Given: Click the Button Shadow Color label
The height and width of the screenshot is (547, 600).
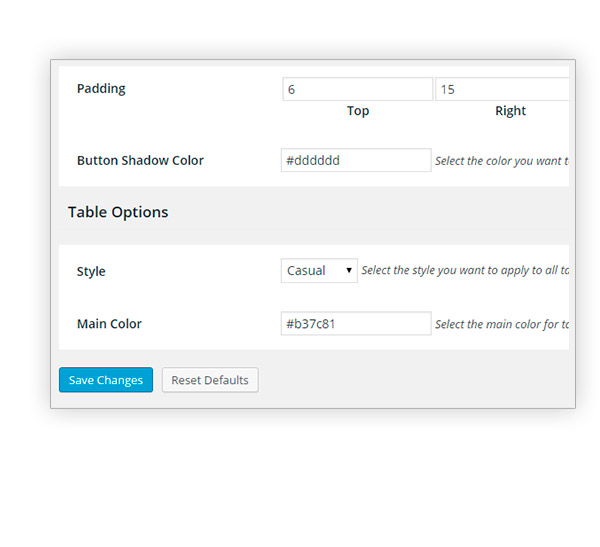Looking at the screenshot, I should 140,160.
